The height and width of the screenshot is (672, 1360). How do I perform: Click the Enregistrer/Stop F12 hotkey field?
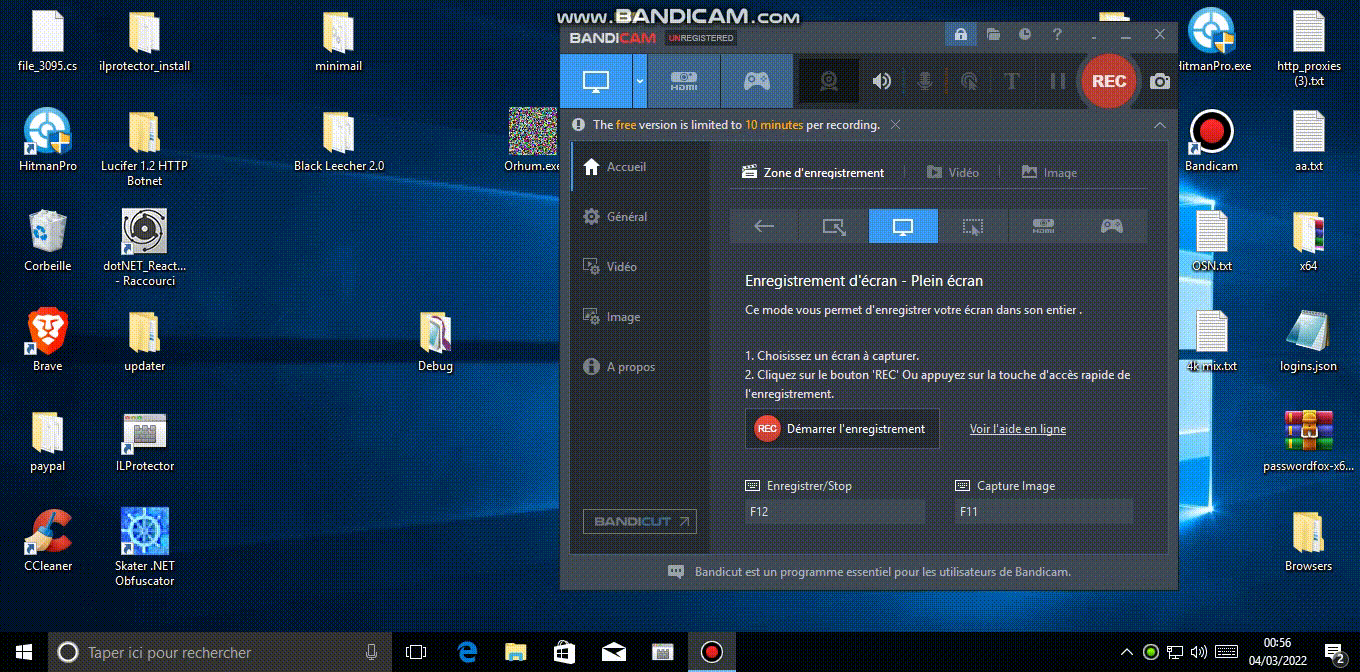(835, 512)
